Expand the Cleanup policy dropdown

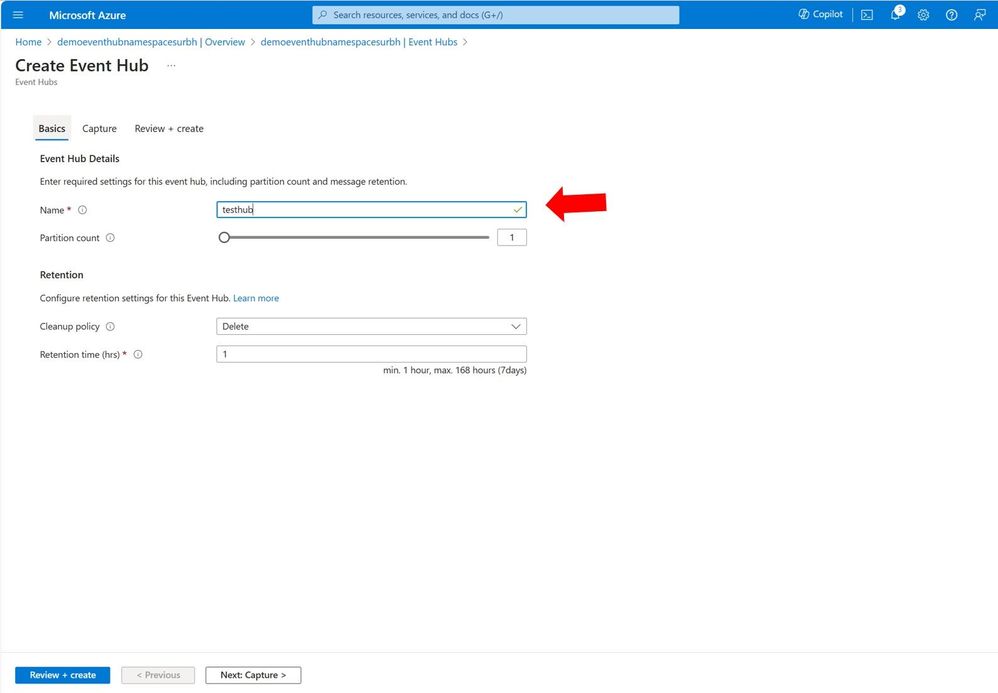coord(371,326)
